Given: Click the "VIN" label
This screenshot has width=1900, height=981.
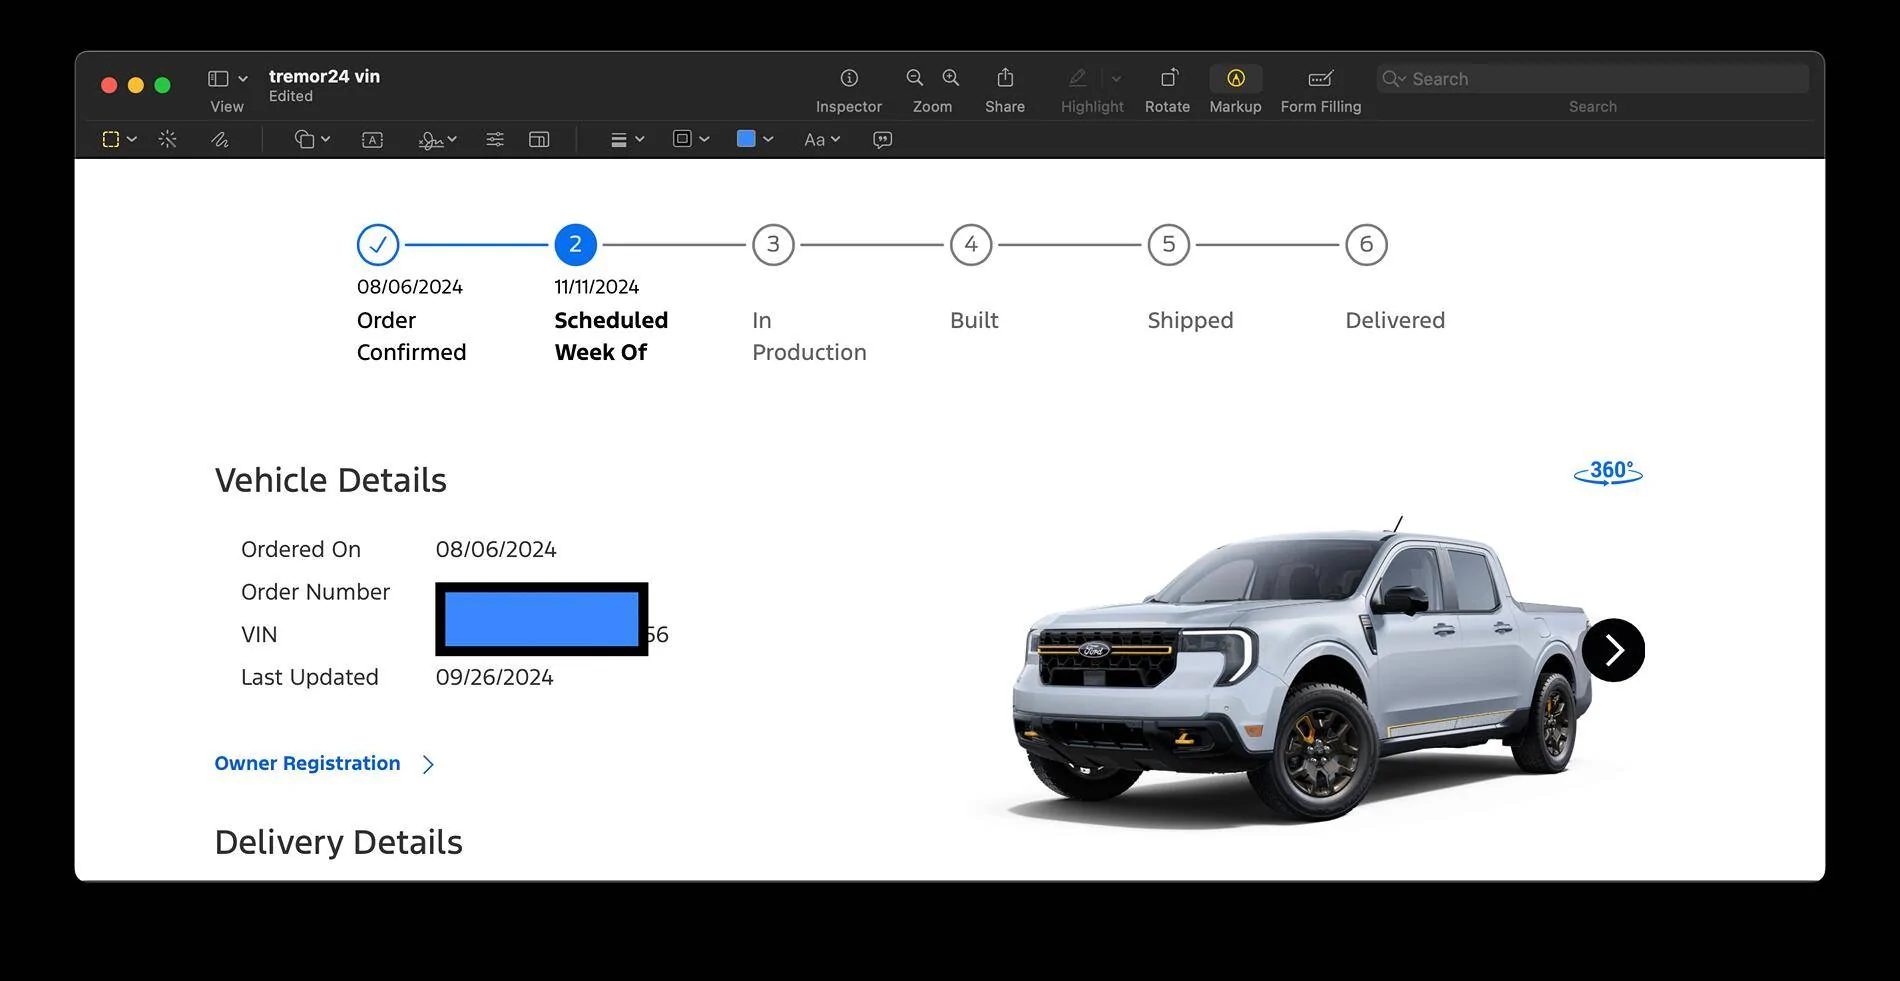Looking at the screenshot, I should 259,634.
